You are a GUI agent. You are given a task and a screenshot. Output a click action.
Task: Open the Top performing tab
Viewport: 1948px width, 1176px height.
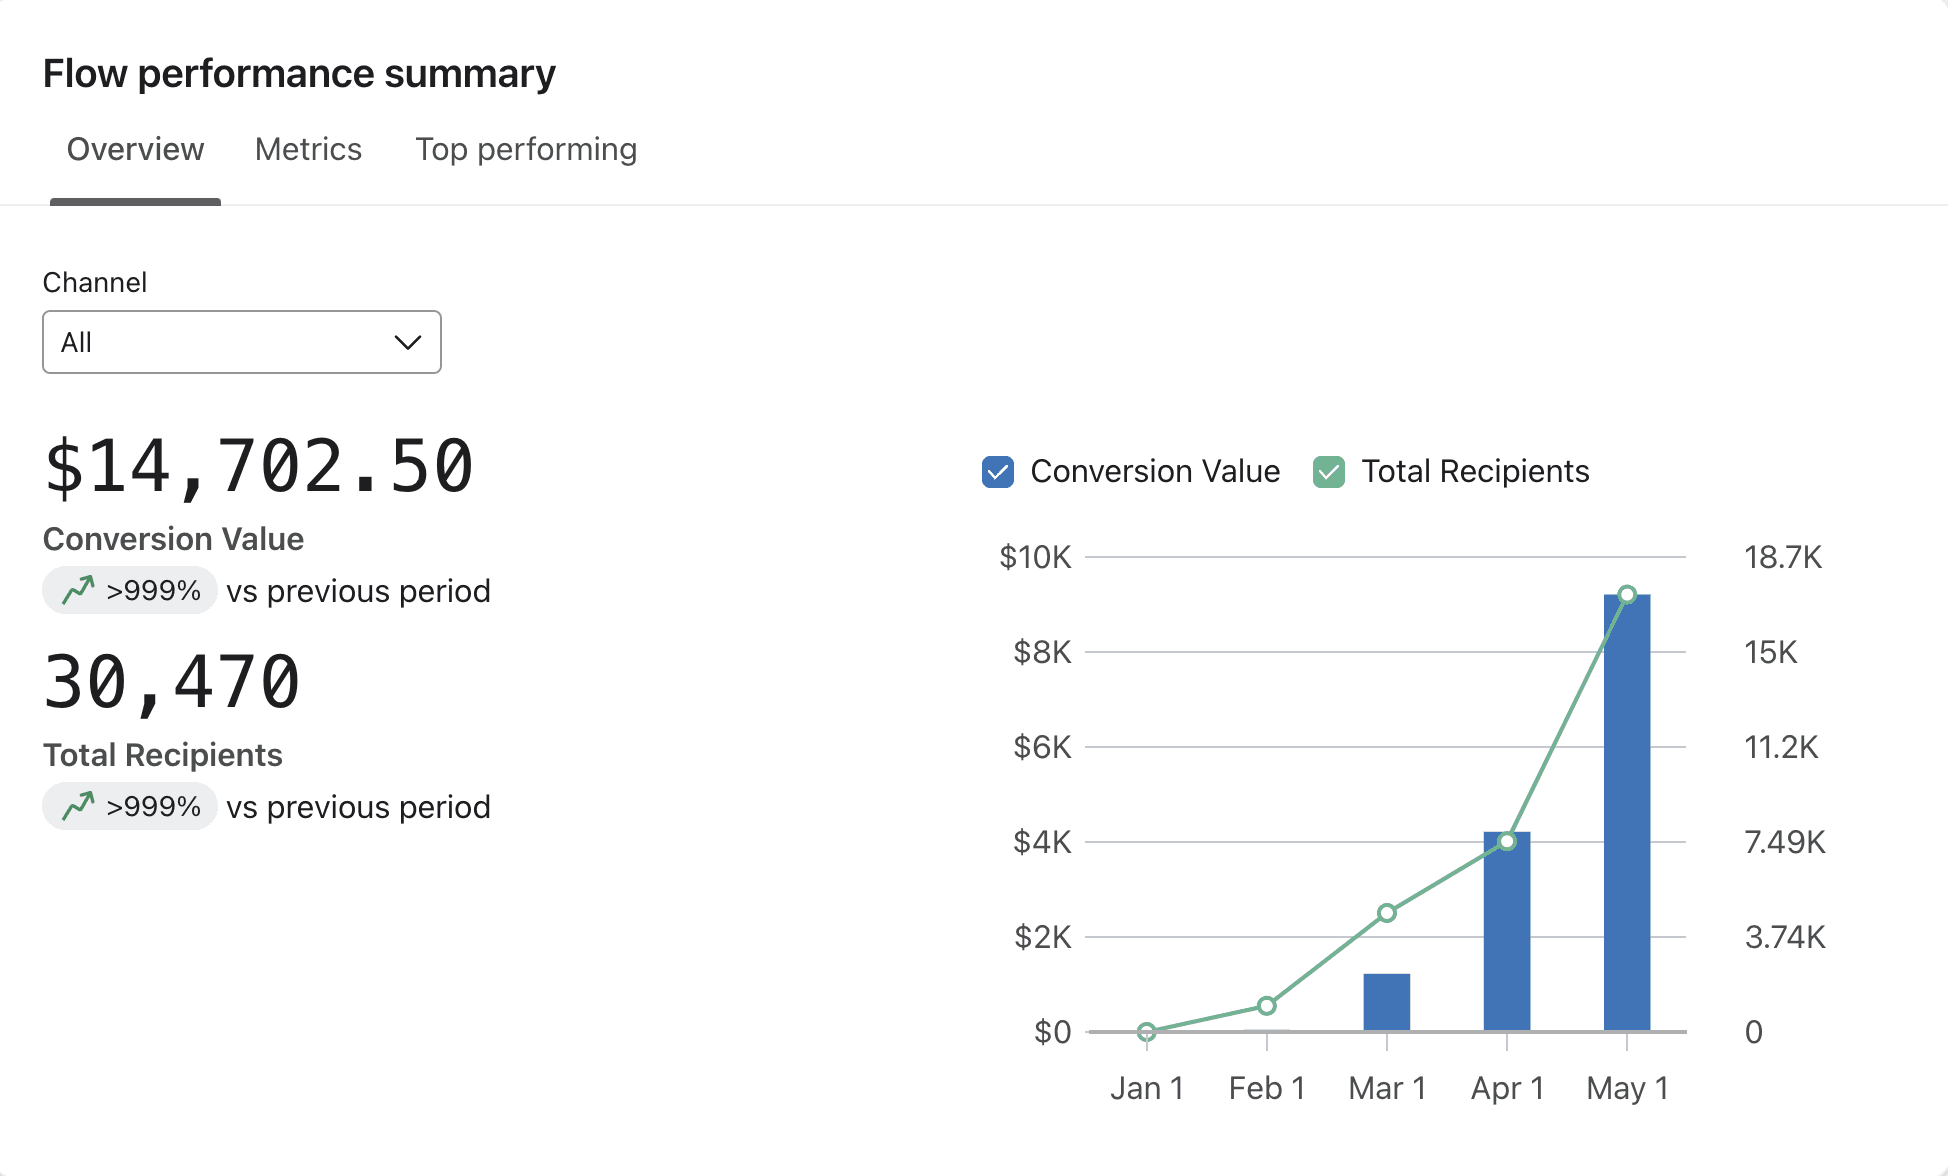pos(526,150)
